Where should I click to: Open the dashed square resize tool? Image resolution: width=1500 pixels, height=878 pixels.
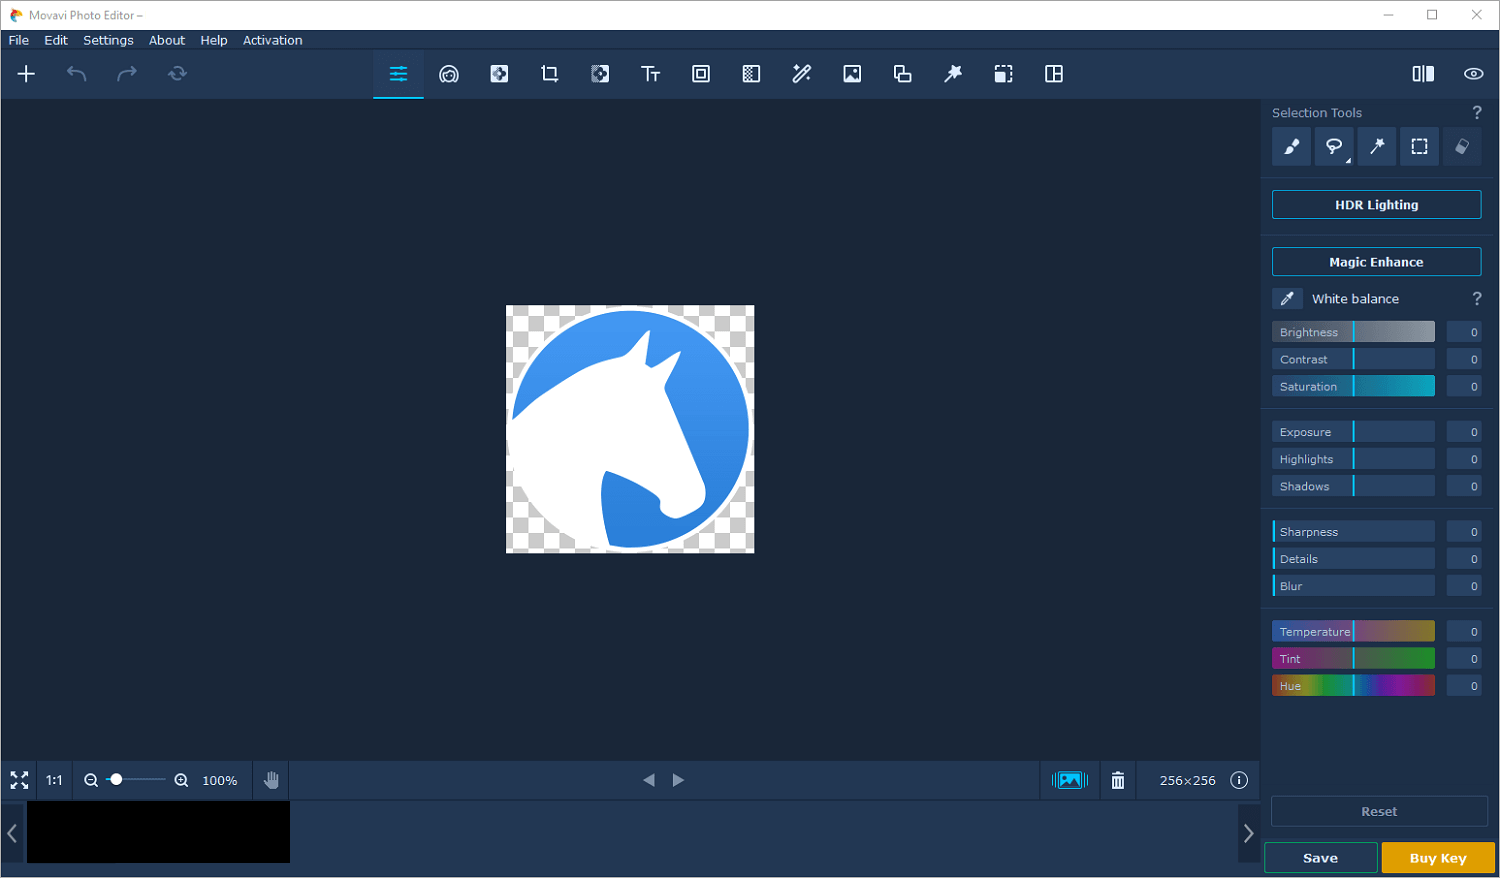coord(1003,74)
